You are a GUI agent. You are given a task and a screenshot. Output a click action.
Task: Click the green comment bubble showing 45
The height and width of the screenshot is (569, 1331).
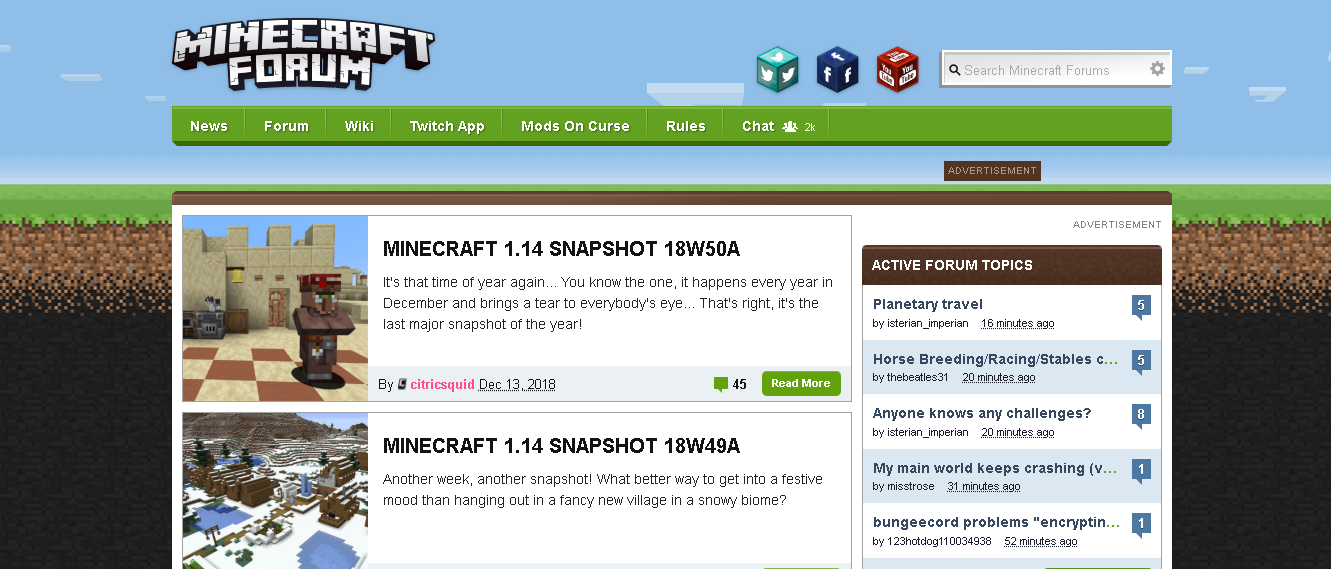[721, 384]
